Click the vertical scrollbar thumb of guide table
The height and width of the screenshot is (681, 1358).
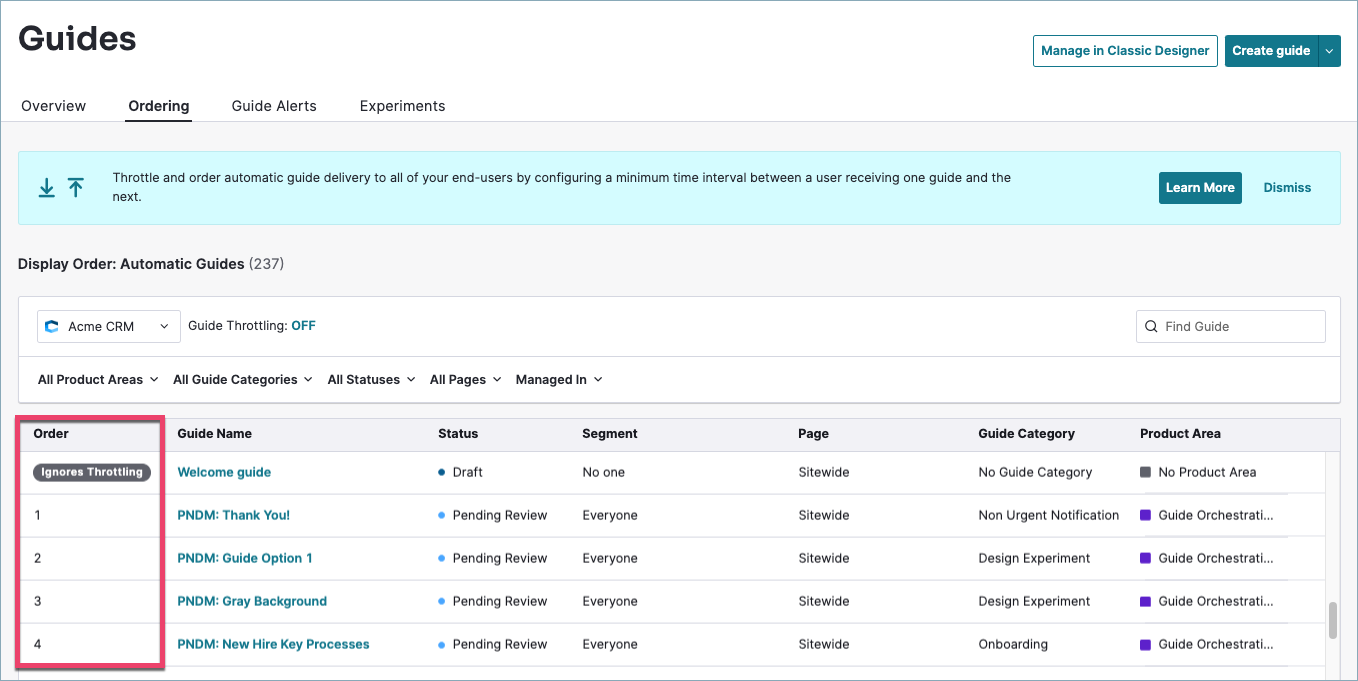click(1332, 620)
